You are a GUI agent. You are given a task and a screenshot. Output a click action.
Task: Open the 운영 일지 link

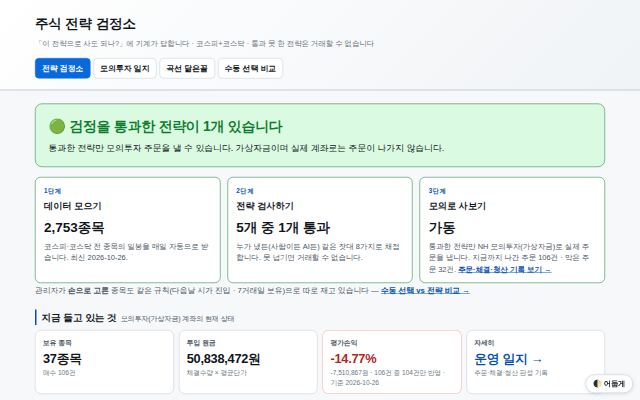508,359
